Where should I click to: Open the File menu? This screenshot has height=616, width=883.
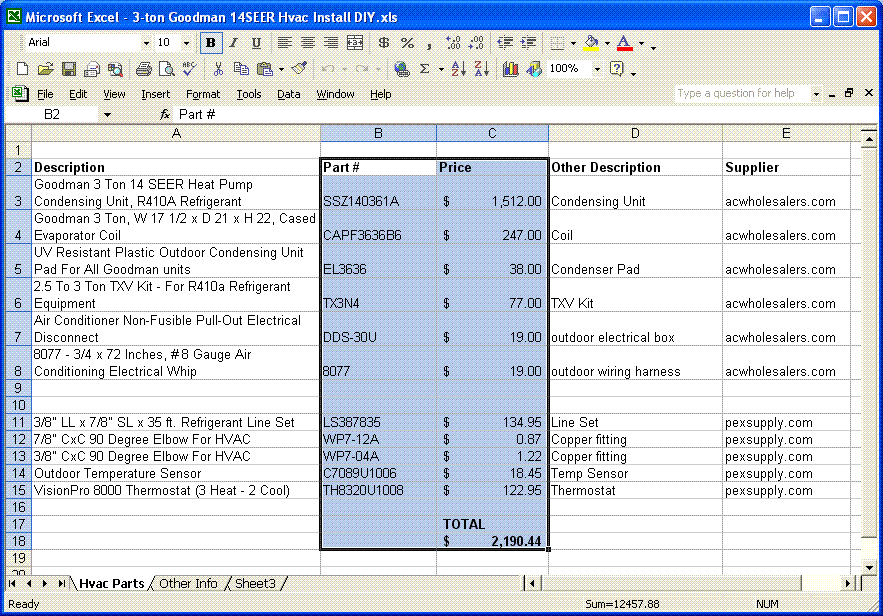[45, 95]
